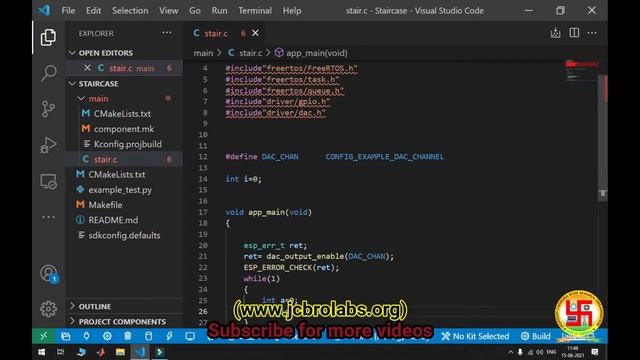Open the notification center on taskbar
The height and width of the screenshot is (360, 640).
coord(595,352)
